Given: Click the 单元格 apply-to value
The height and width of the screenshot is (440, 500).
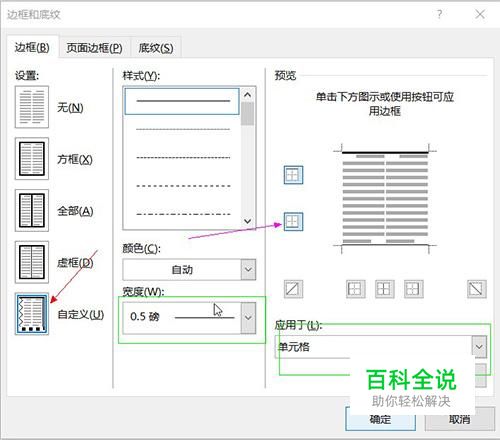Looking at the screenshot, I should [294, 347].
